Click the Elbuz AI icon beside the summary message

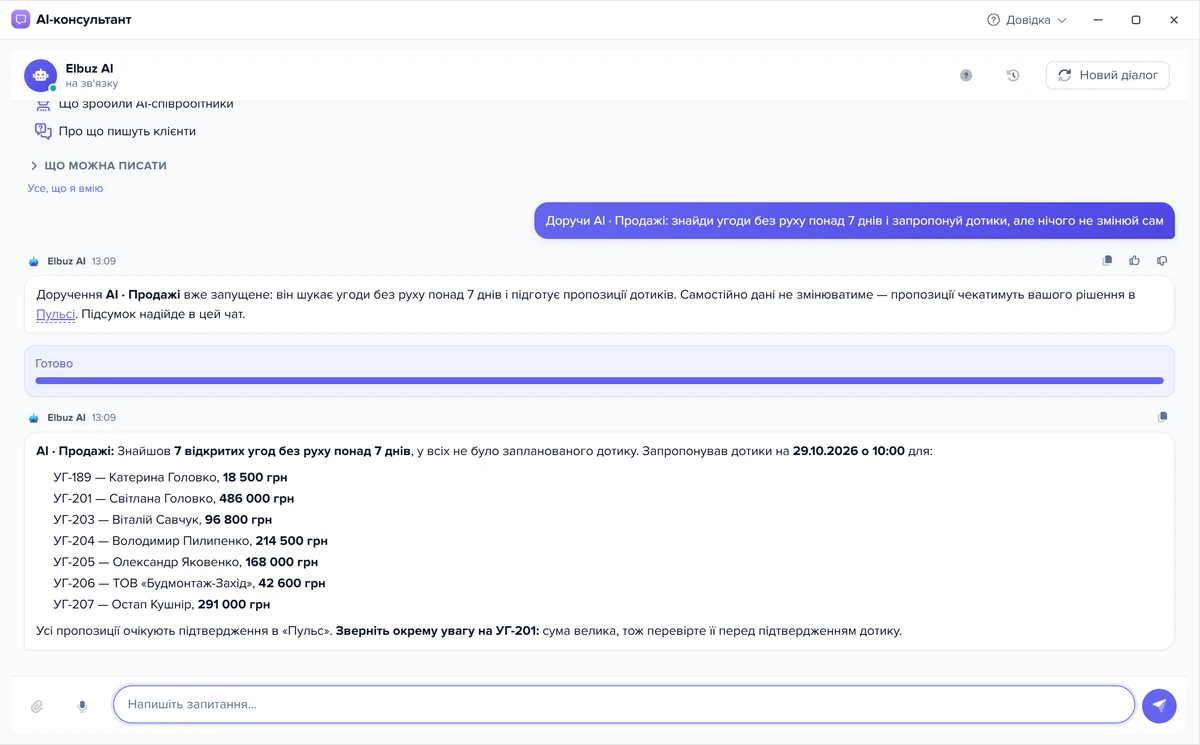(x=34, y=418)
